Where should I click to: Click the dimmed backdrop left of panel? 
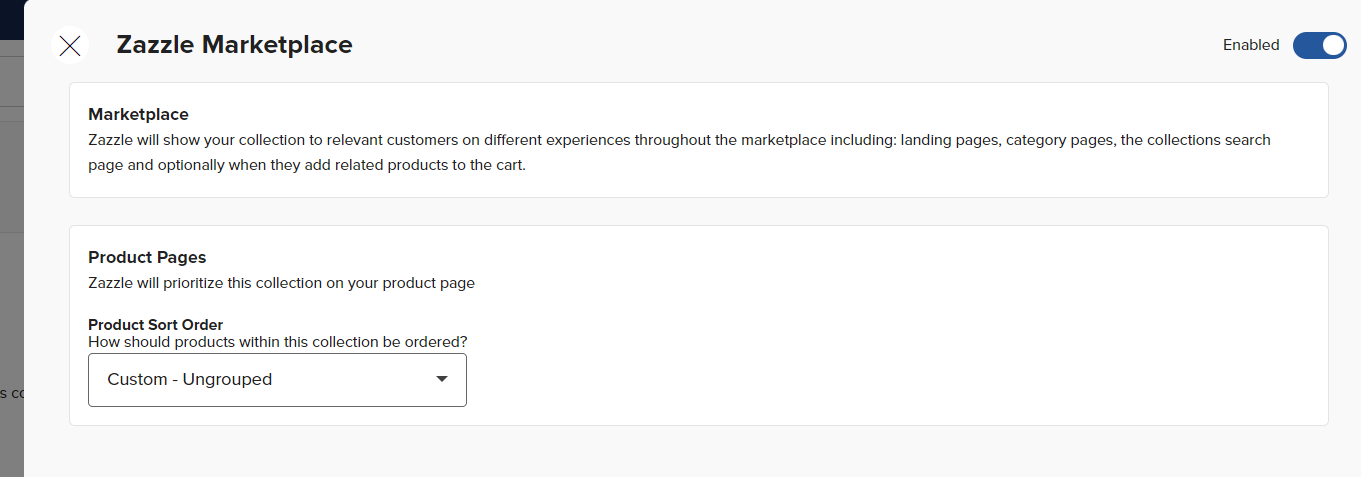coord(11,300)
